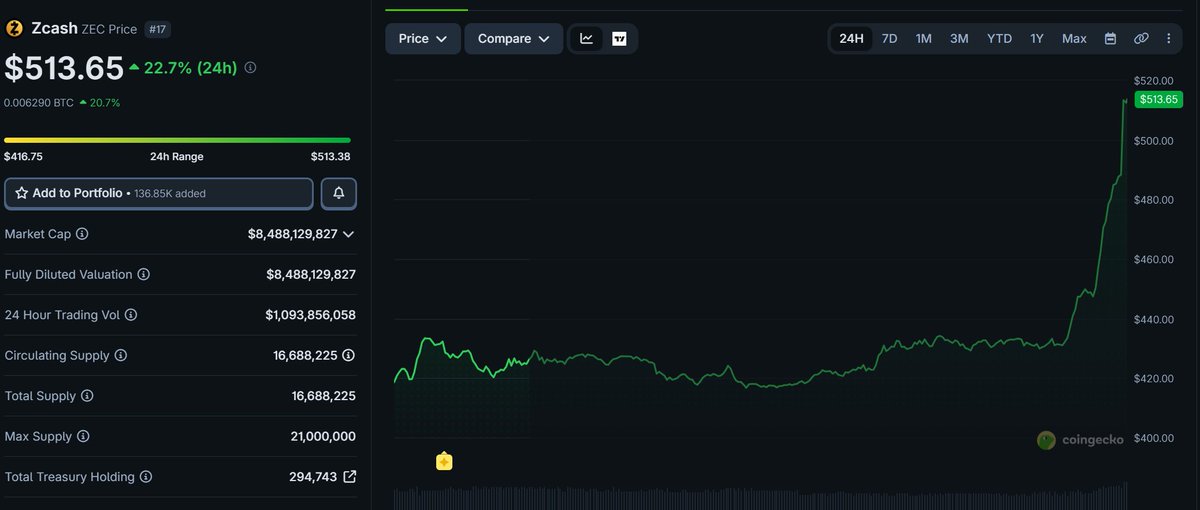Open the Compare dropdown

[x=514, y=39]
